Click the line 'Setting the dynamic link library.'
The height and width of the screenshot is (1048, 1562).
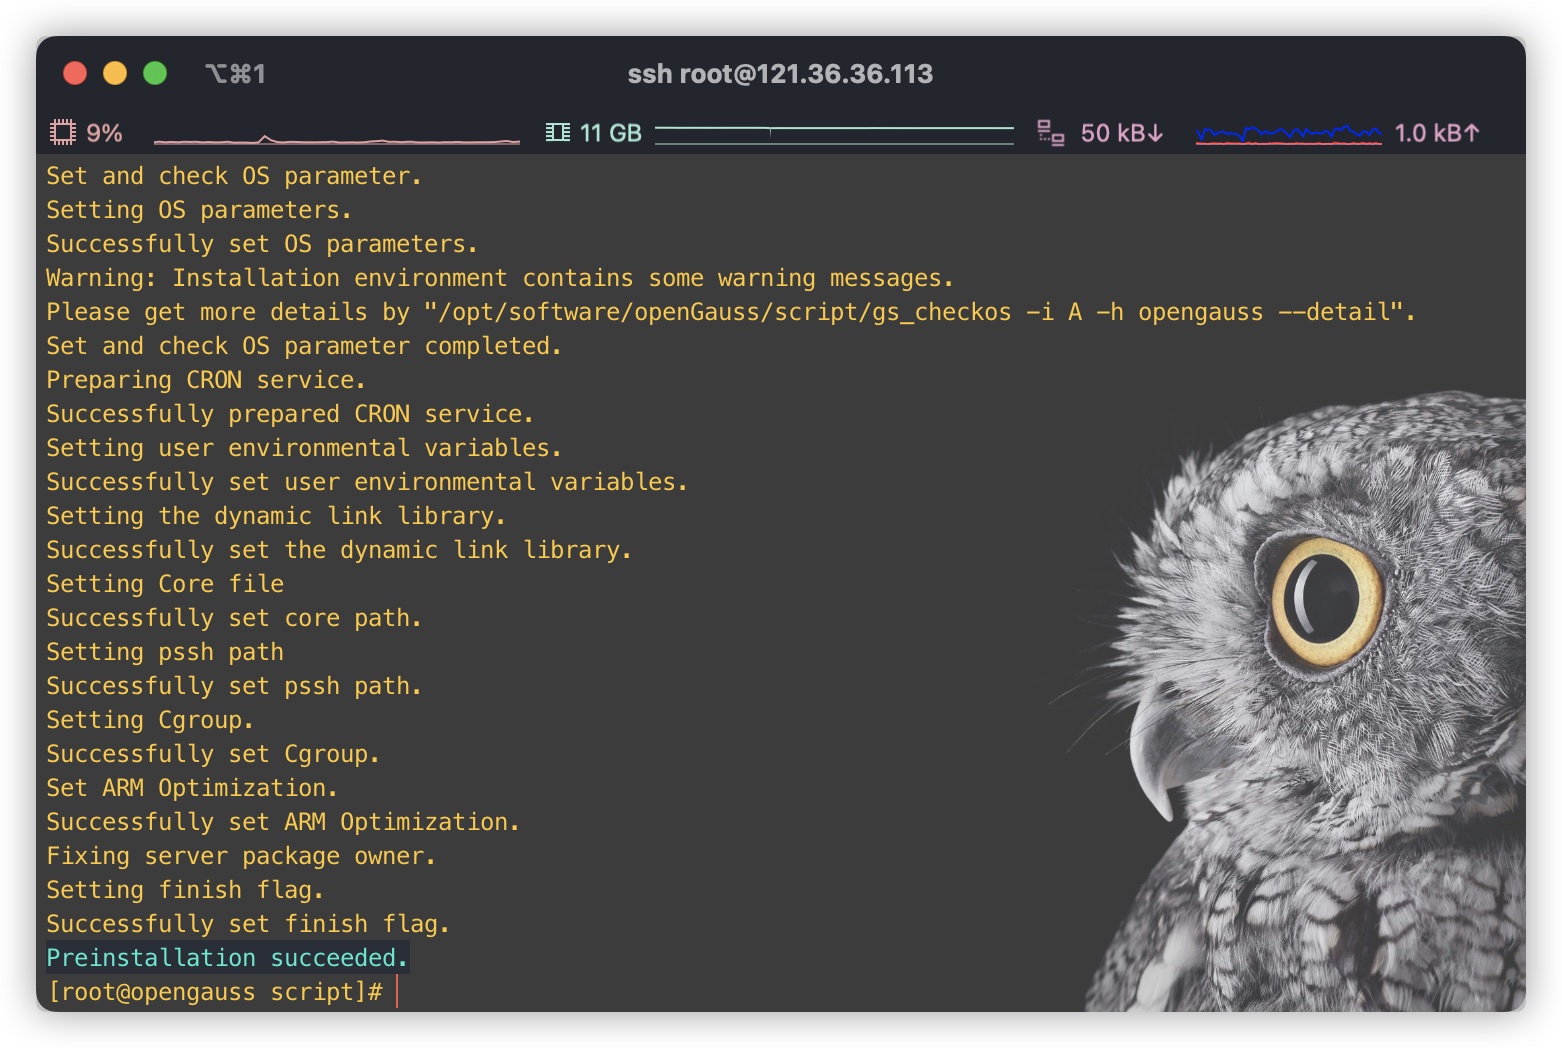(276, 516)
